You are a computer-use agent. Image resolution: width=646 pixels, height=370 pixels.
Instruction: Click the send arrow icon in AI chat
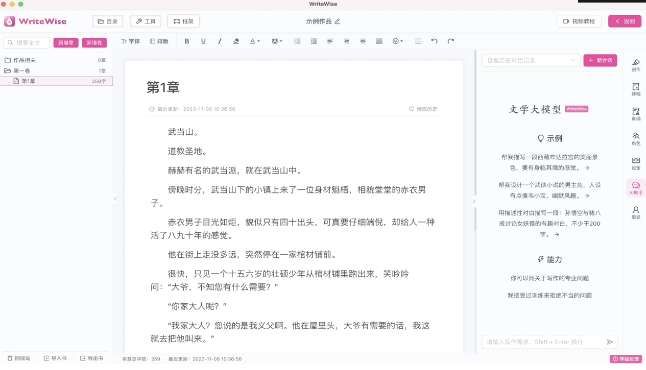610,342
